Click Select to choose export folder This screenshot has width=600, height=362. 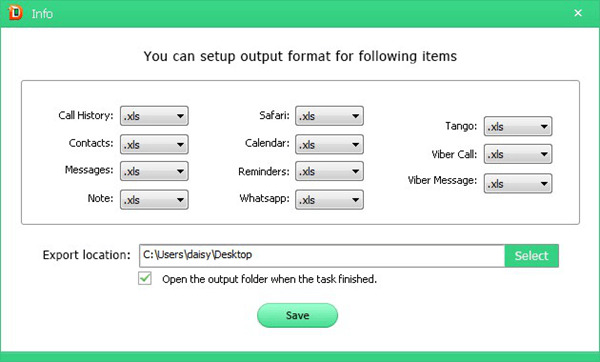coord(532,255)
